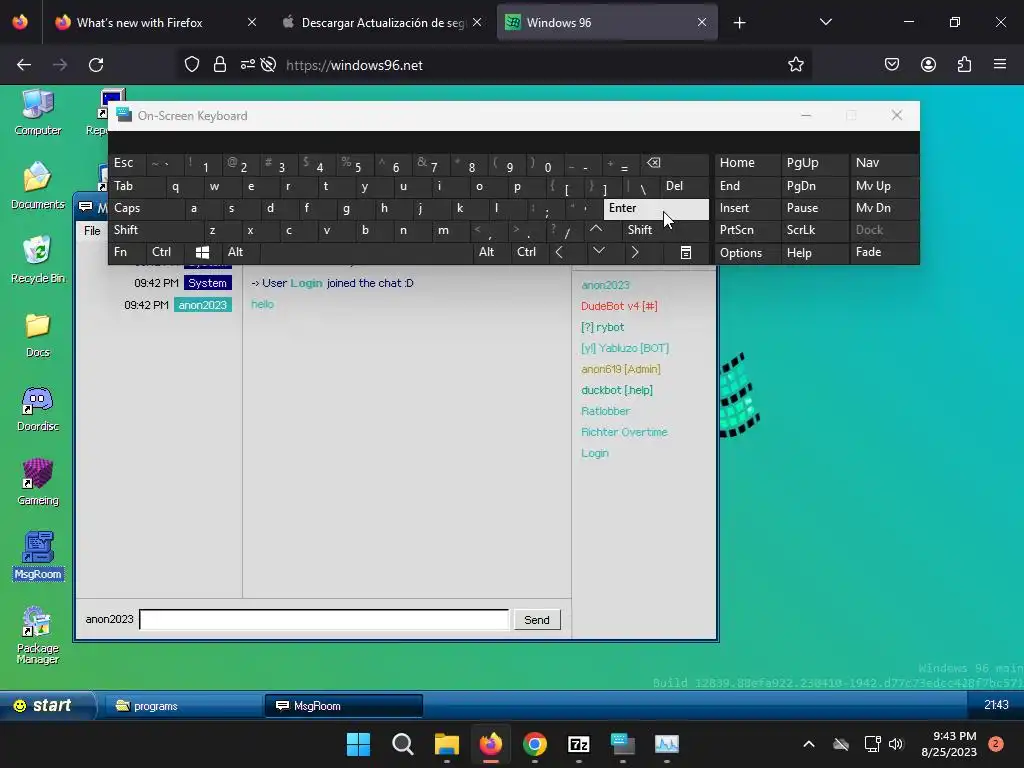Open Windows taskbar search
Image resolution: width=1024 pixels, height=768 pixels.
click(x=402, y=744)
